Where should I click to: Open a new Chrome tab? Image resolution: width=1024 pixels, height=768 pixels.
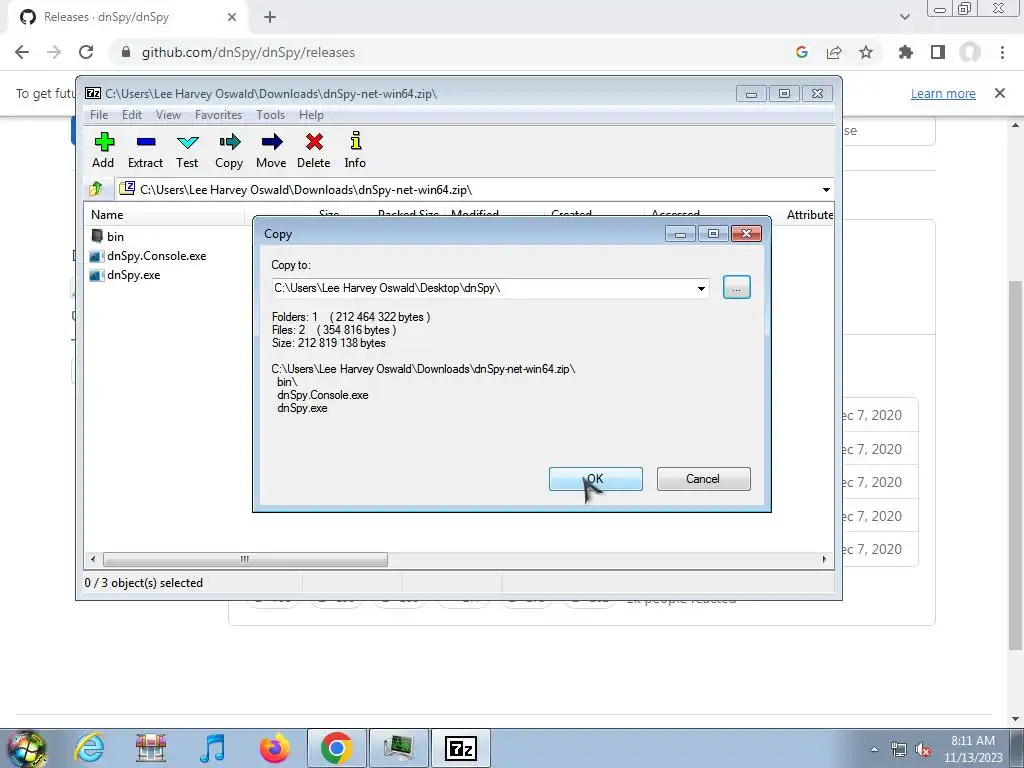tap(270, 17)
